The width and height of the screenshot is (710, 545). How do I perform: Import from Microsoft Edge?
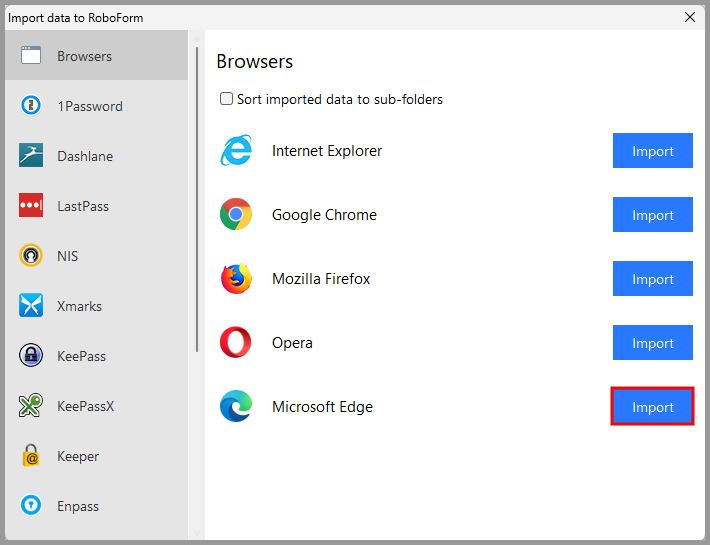(x=652, y=407)
